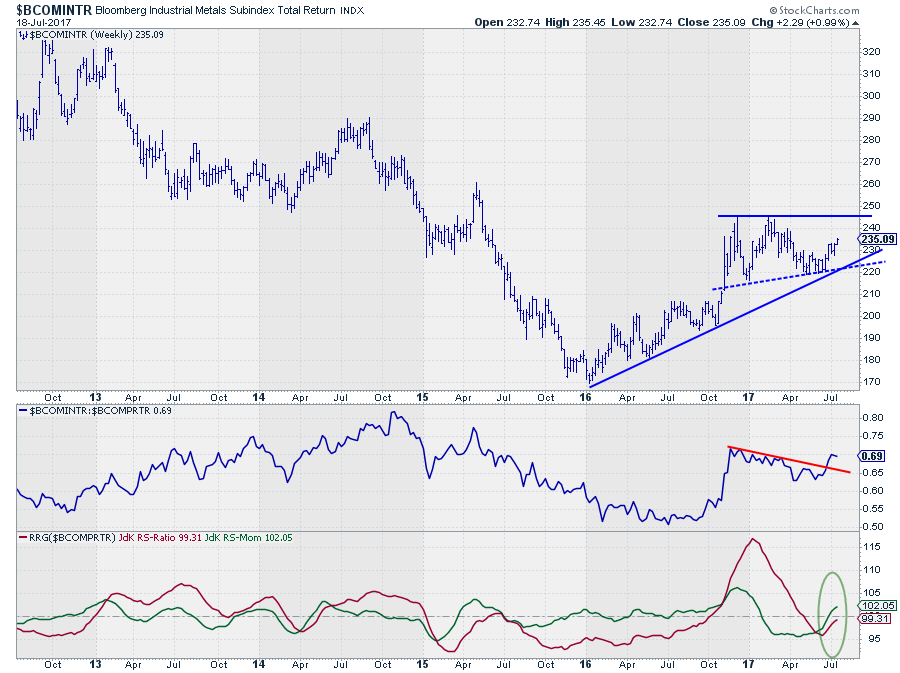The width and height of the screenshot is (900, 673).
Task: Click the horizontal blue resistance line near 245
Action: pos(795,216)
